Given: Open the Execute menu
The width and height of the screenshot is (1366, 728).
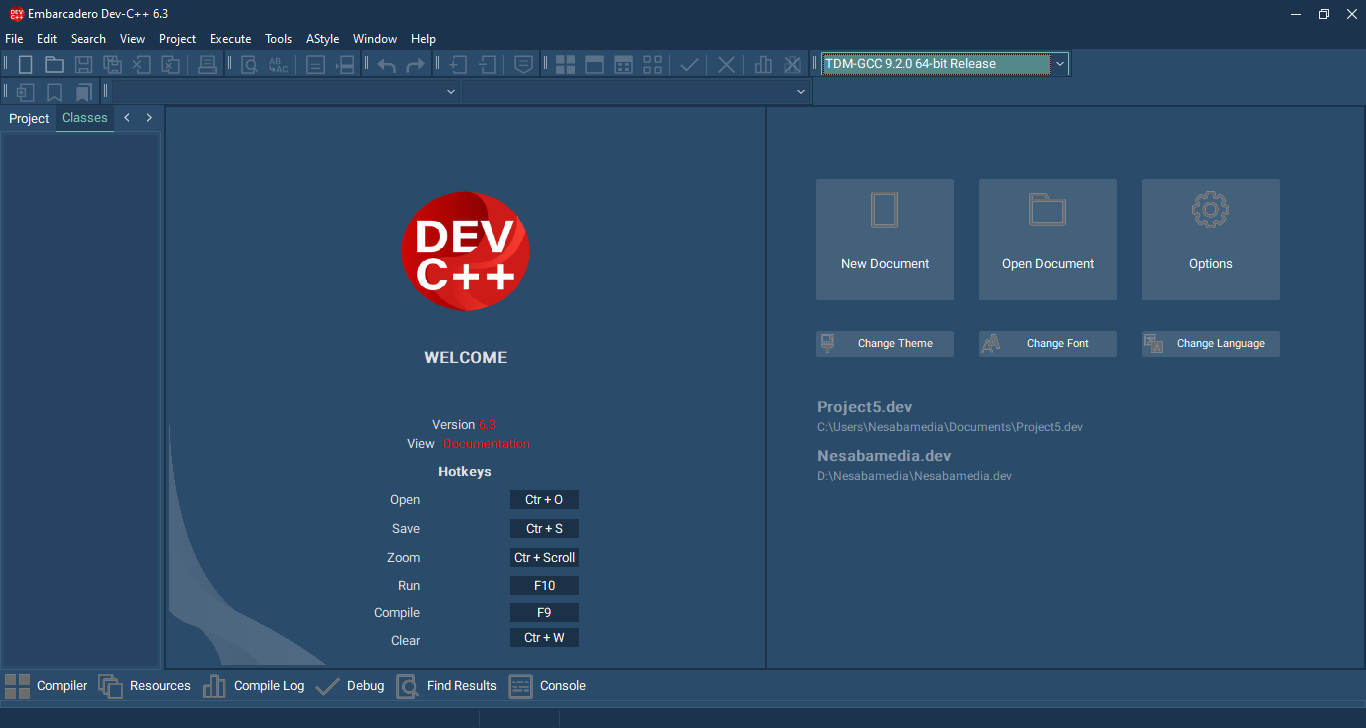Looking at the screenshot, I should point(230,39).
